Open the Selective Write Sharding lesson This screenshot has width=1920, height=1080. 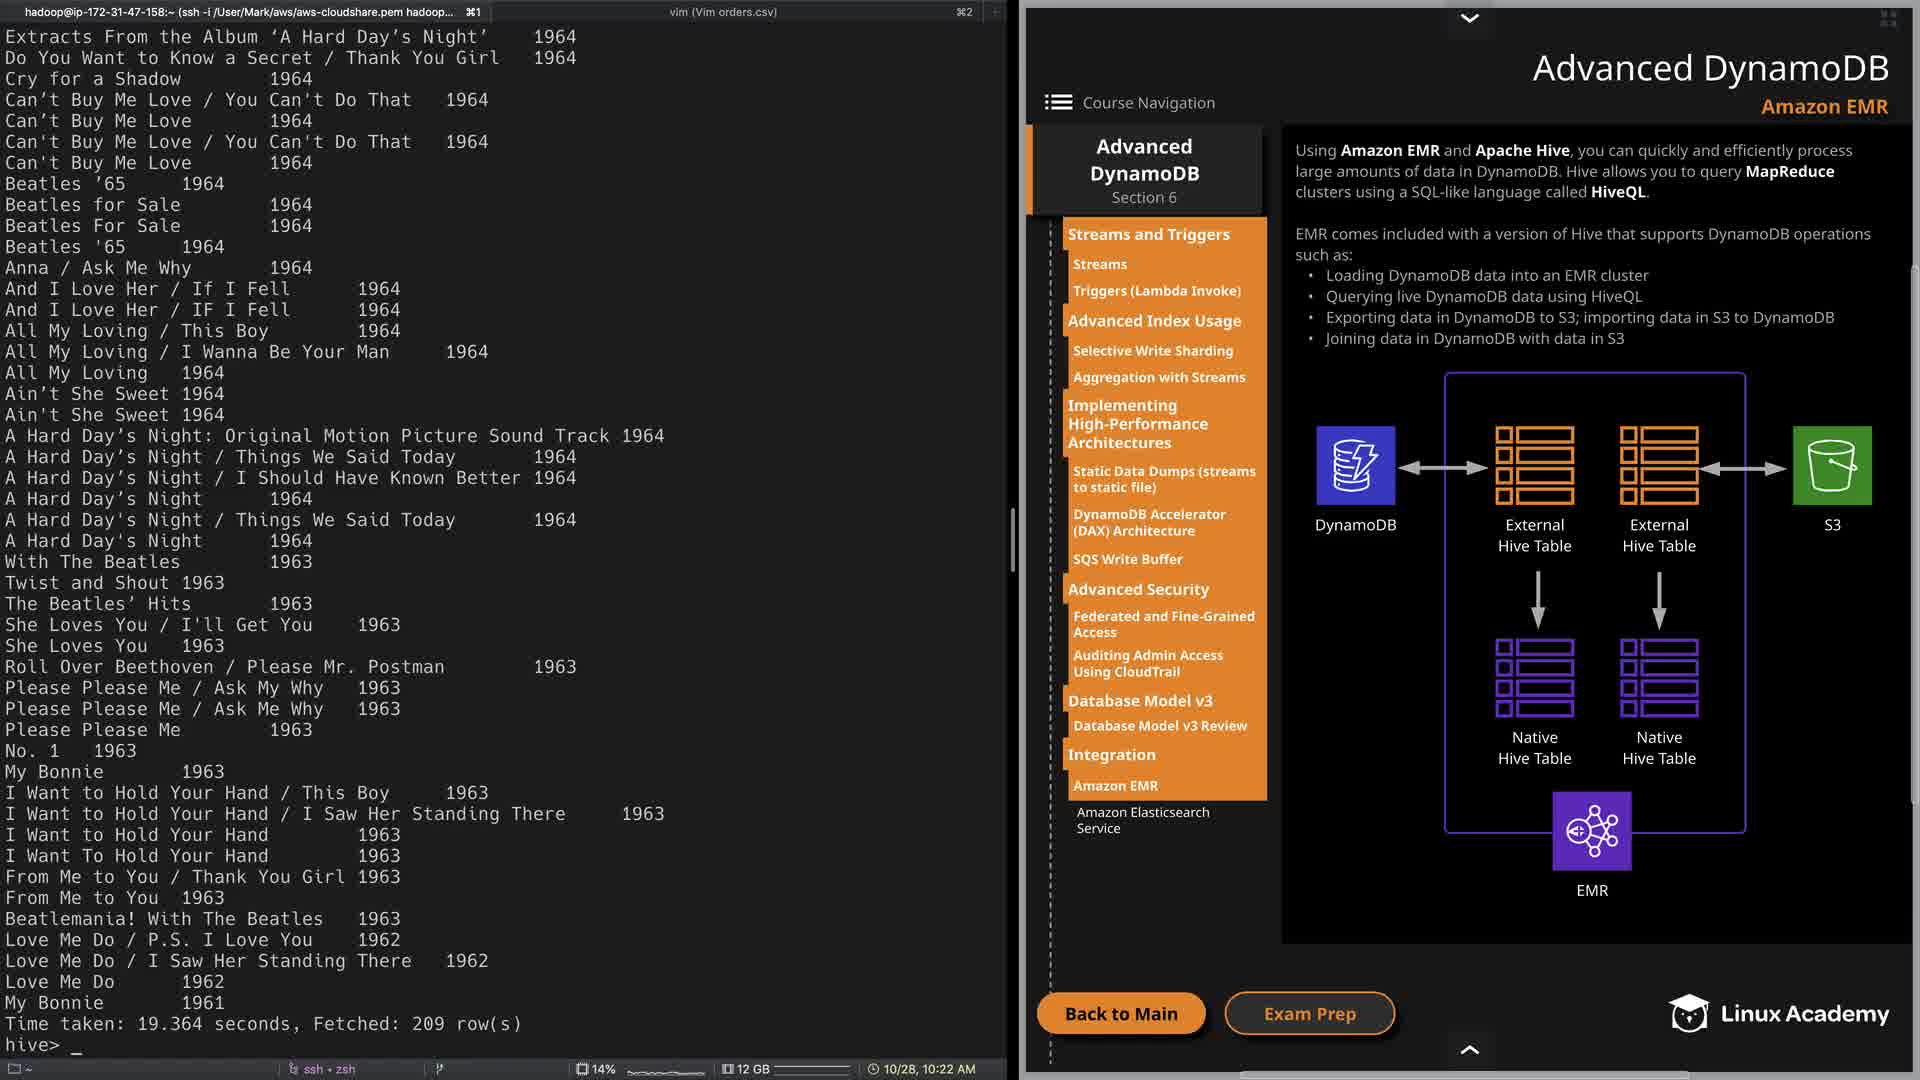tap(1152, 351)
